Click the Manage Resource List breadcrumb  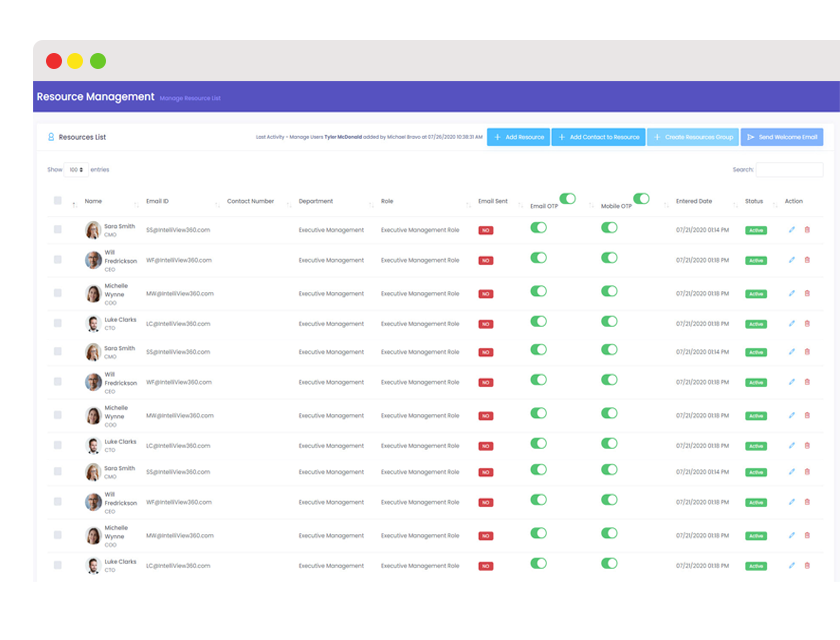[190, 98]
